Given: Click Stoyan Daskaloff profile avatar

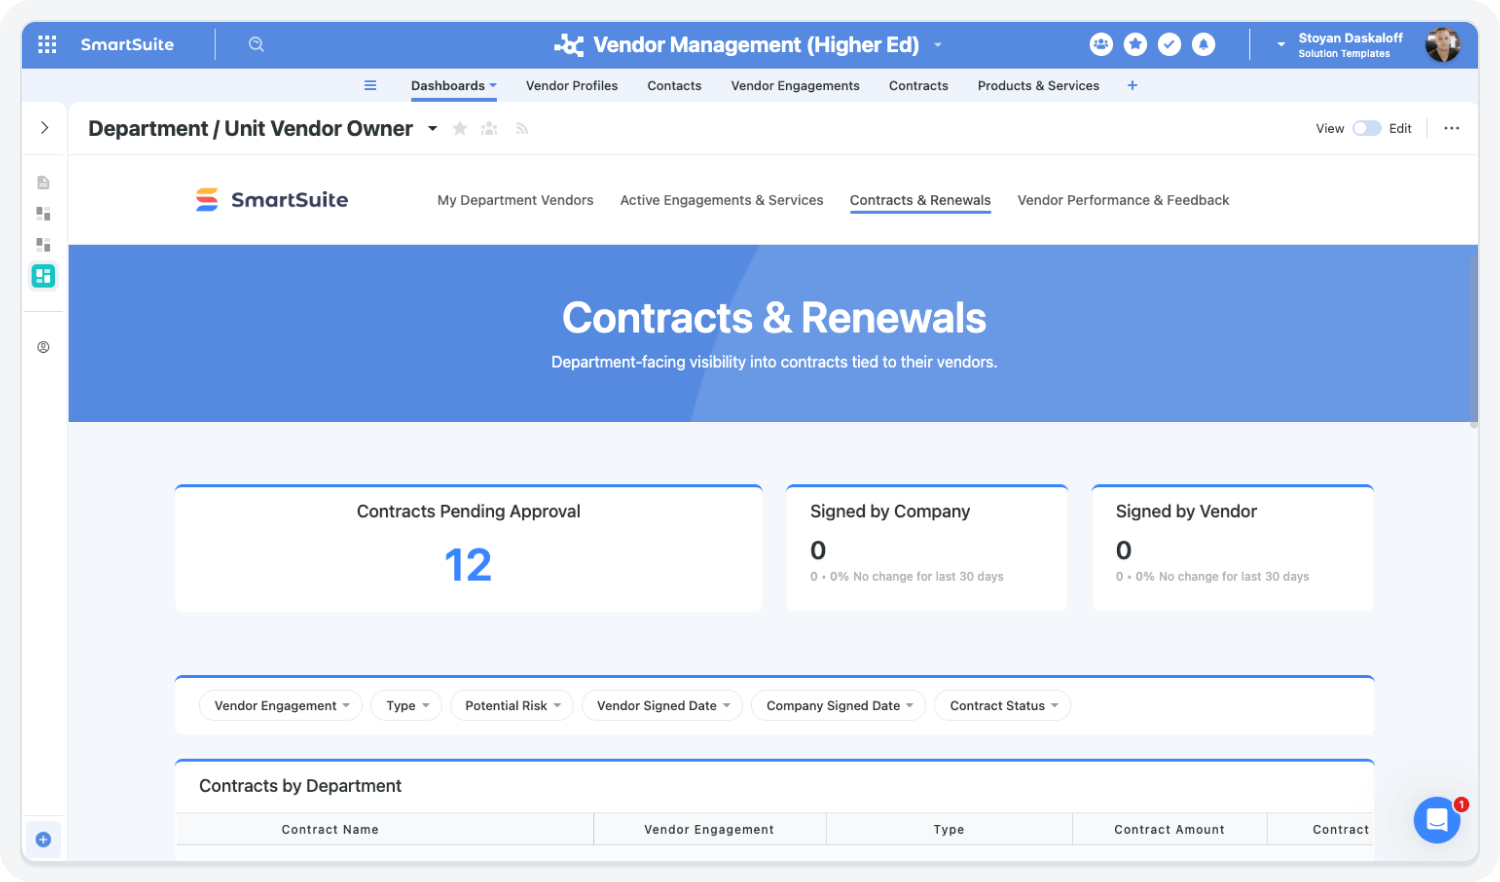Looking at the screenshot, I should (x=1442, y=44).
